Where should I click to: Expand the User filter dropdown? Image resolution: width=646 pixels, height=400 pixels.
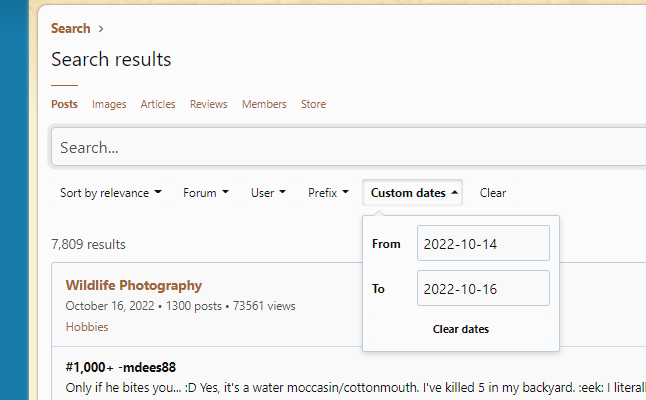click(x=268, y=193)
